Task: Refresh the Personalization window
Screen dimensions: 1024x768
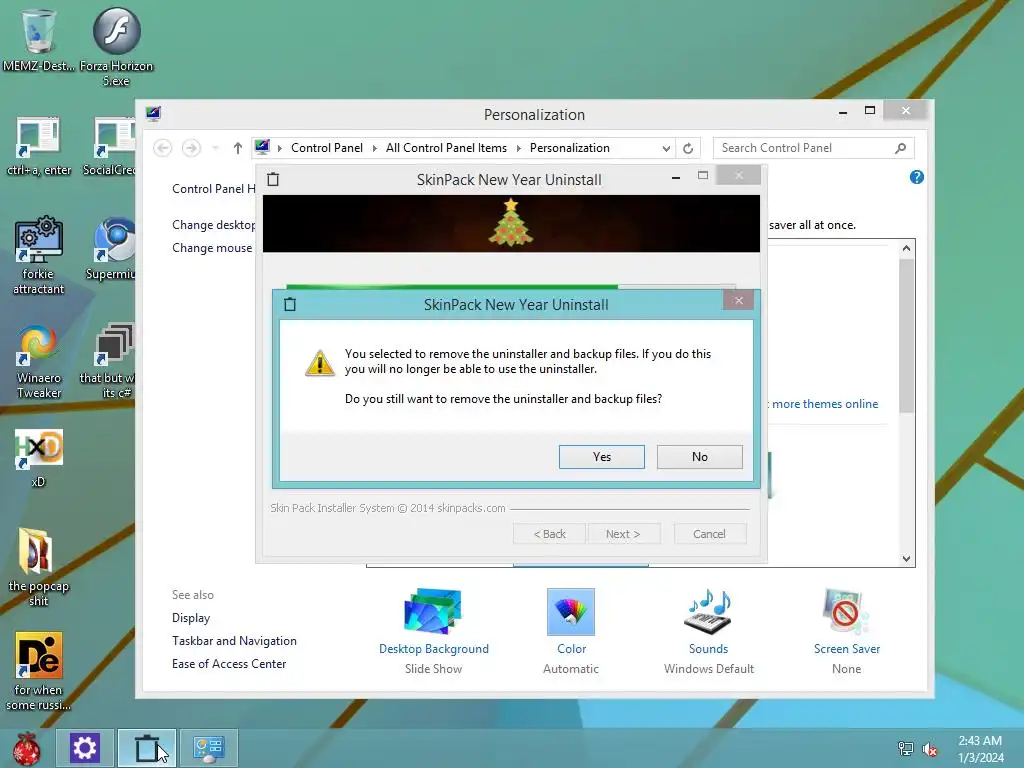Action: click(688, 148)
